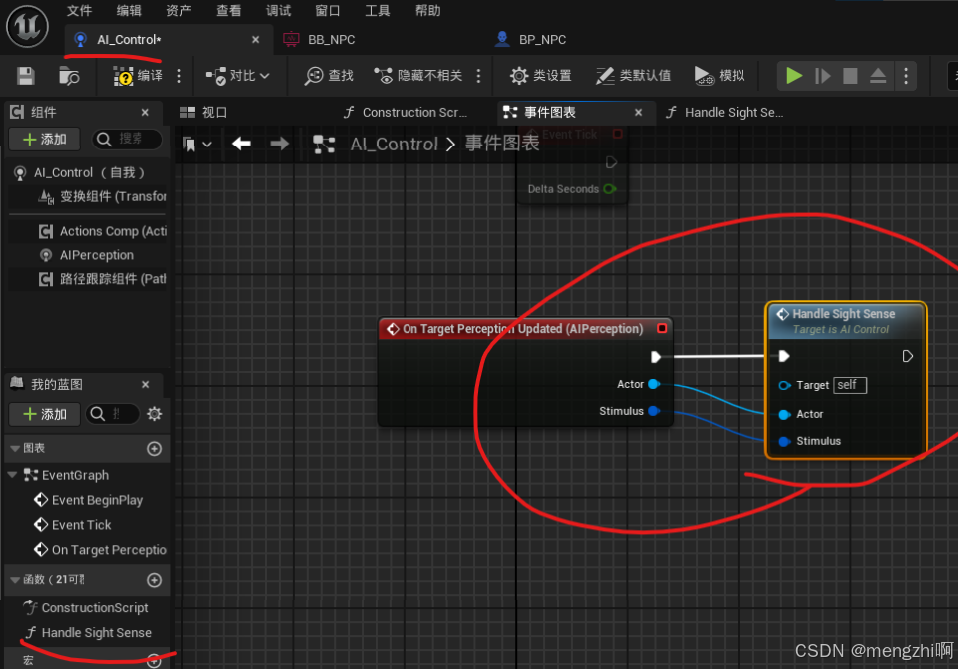958x669 pixels.
Task: Open the 帮助 menu
Action: [x=427, y=10]
